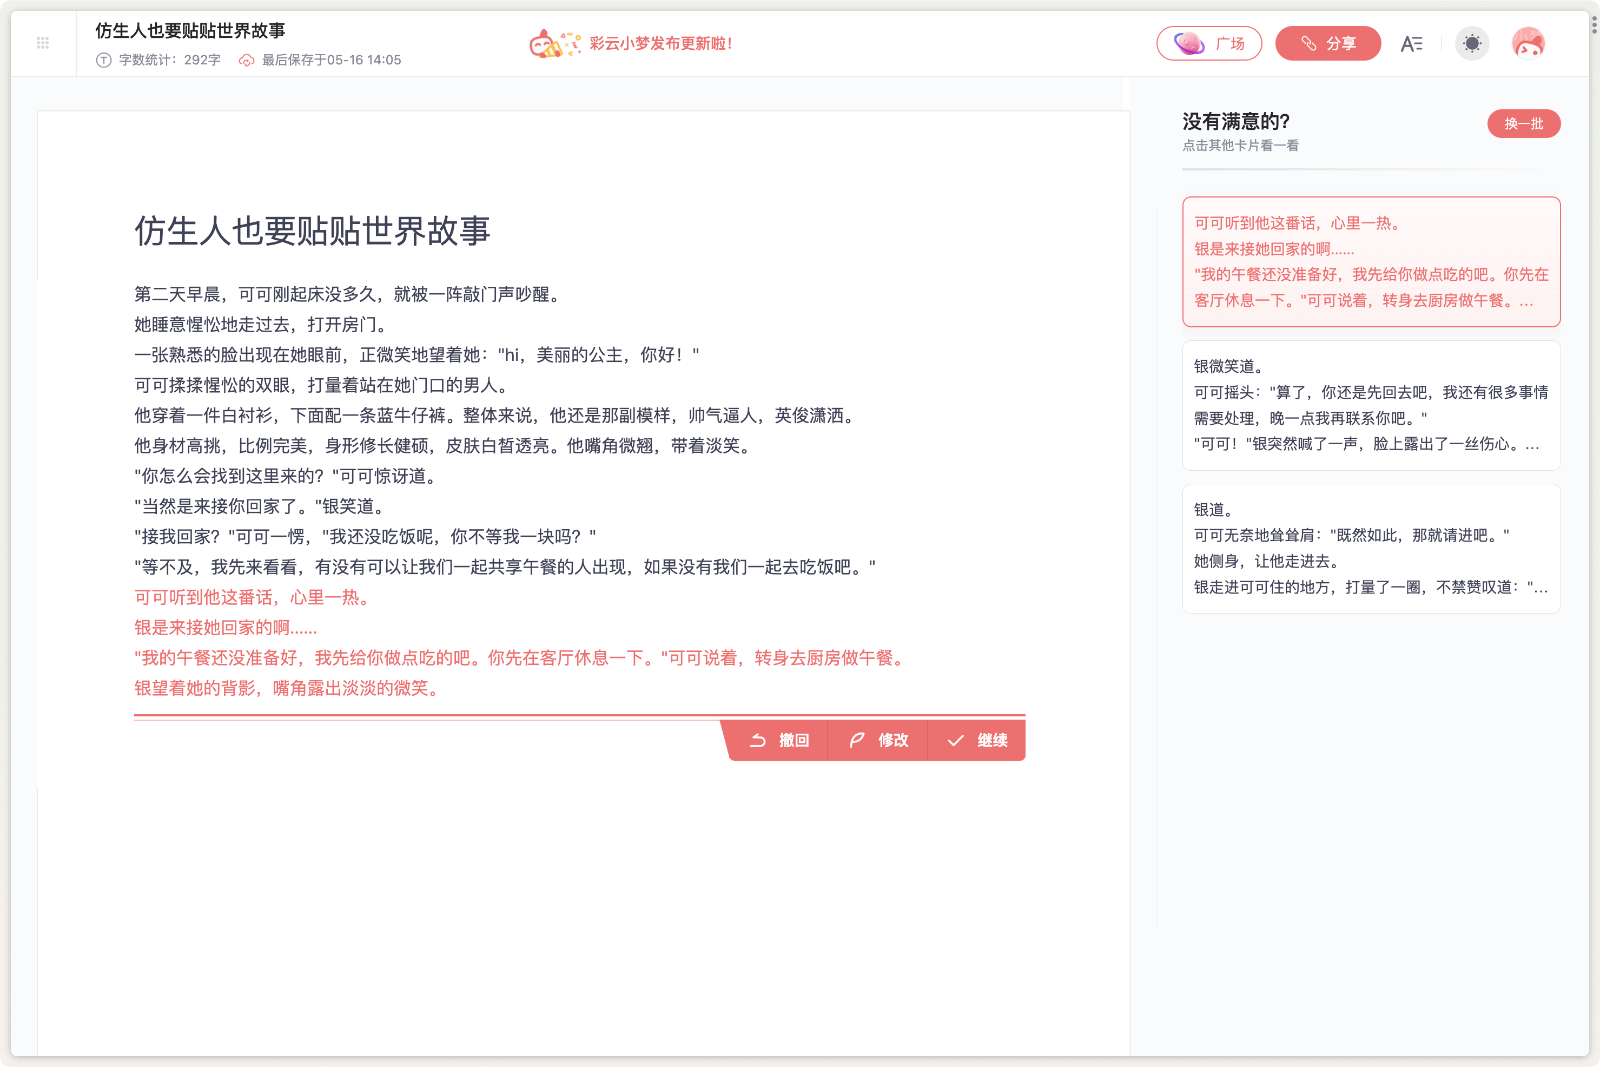1600x1067 pixels.
Task: Click the planet icon inside 广场 button
Action: click(1188, 43)
